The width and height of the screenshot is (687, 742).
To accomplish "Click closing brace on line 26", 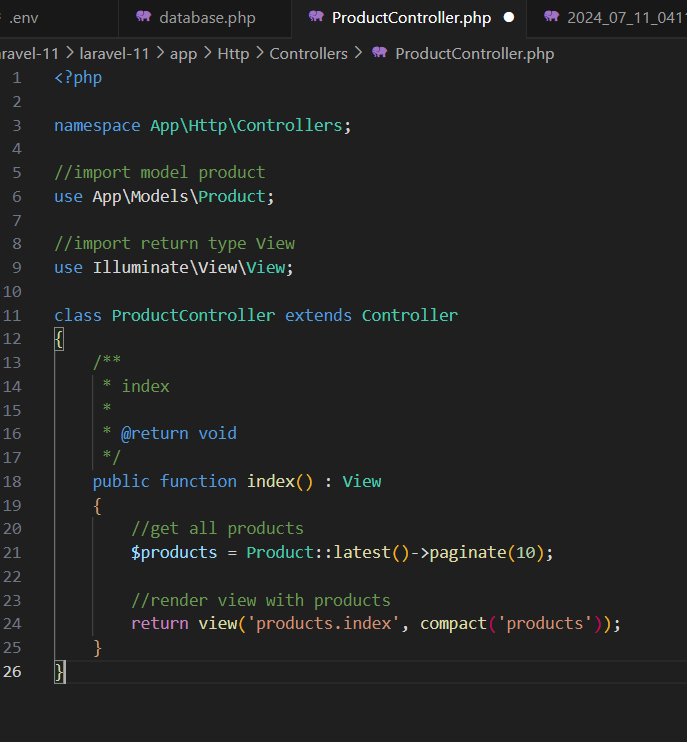I will [x=60, y=672].
